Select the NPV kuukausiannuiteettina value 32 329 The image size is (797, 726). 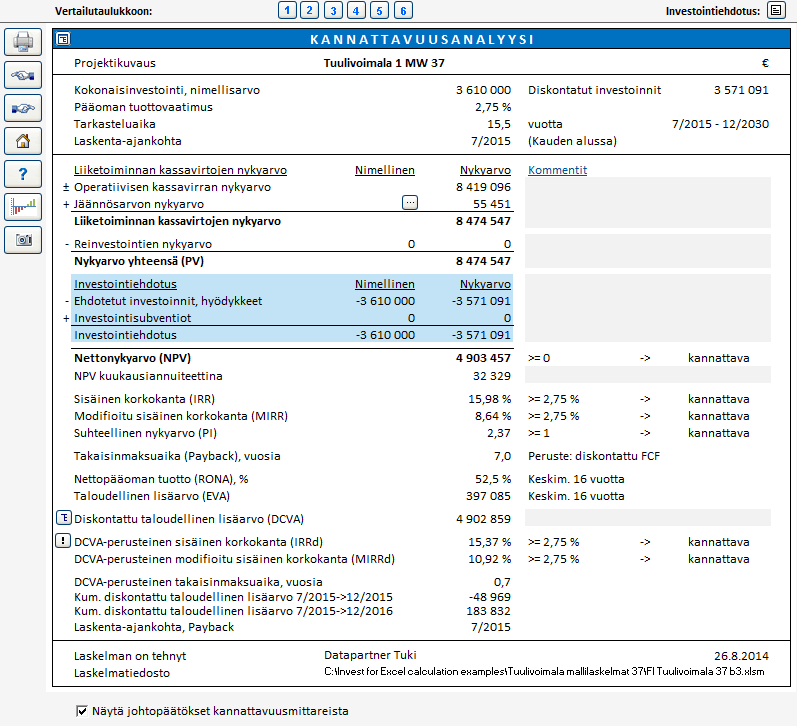tap(492, 376)
